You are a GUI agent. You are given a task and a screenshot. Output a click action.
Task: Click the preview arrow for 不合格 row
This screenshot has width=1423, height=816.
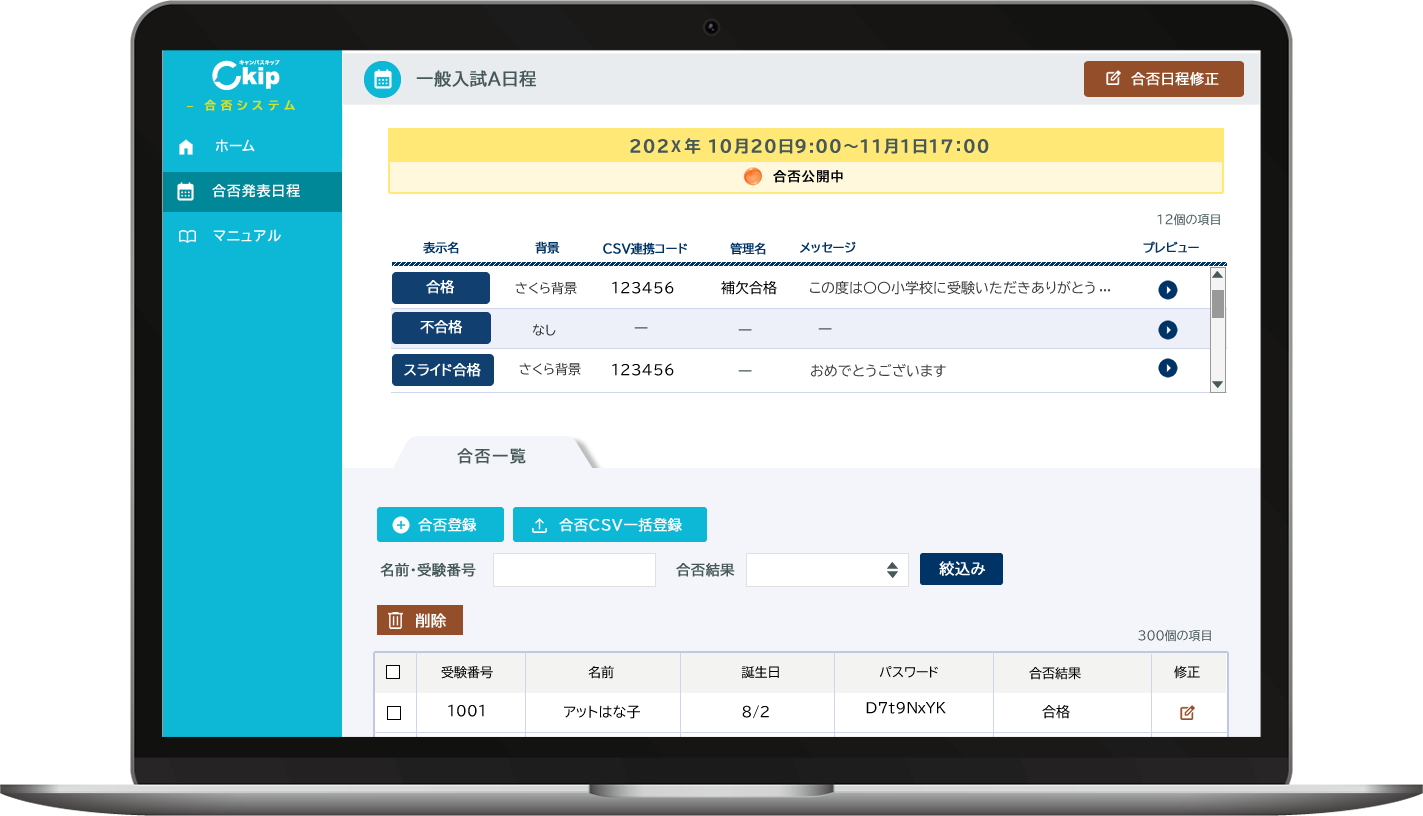pyautogui.click(x=1167, y=330)
